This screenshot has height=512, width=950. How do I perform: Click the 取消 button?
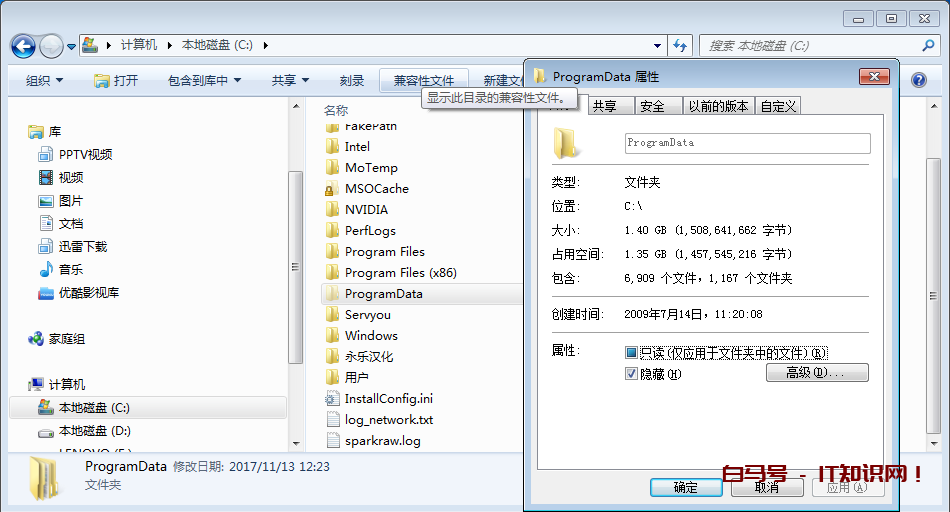(767, 487)
